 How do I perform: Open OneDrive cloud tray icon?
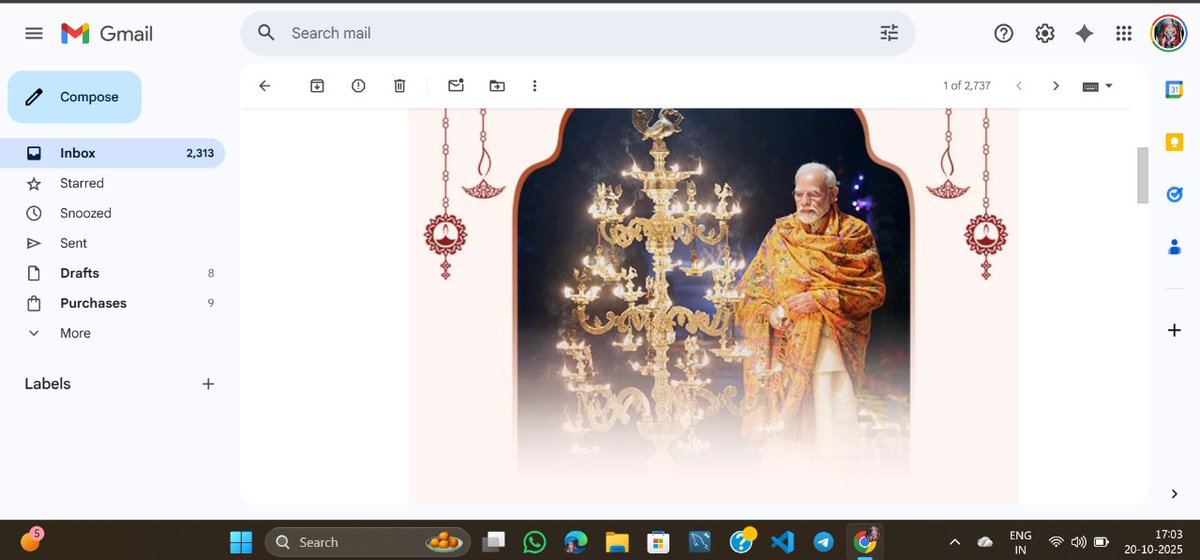tap(985, 542)
